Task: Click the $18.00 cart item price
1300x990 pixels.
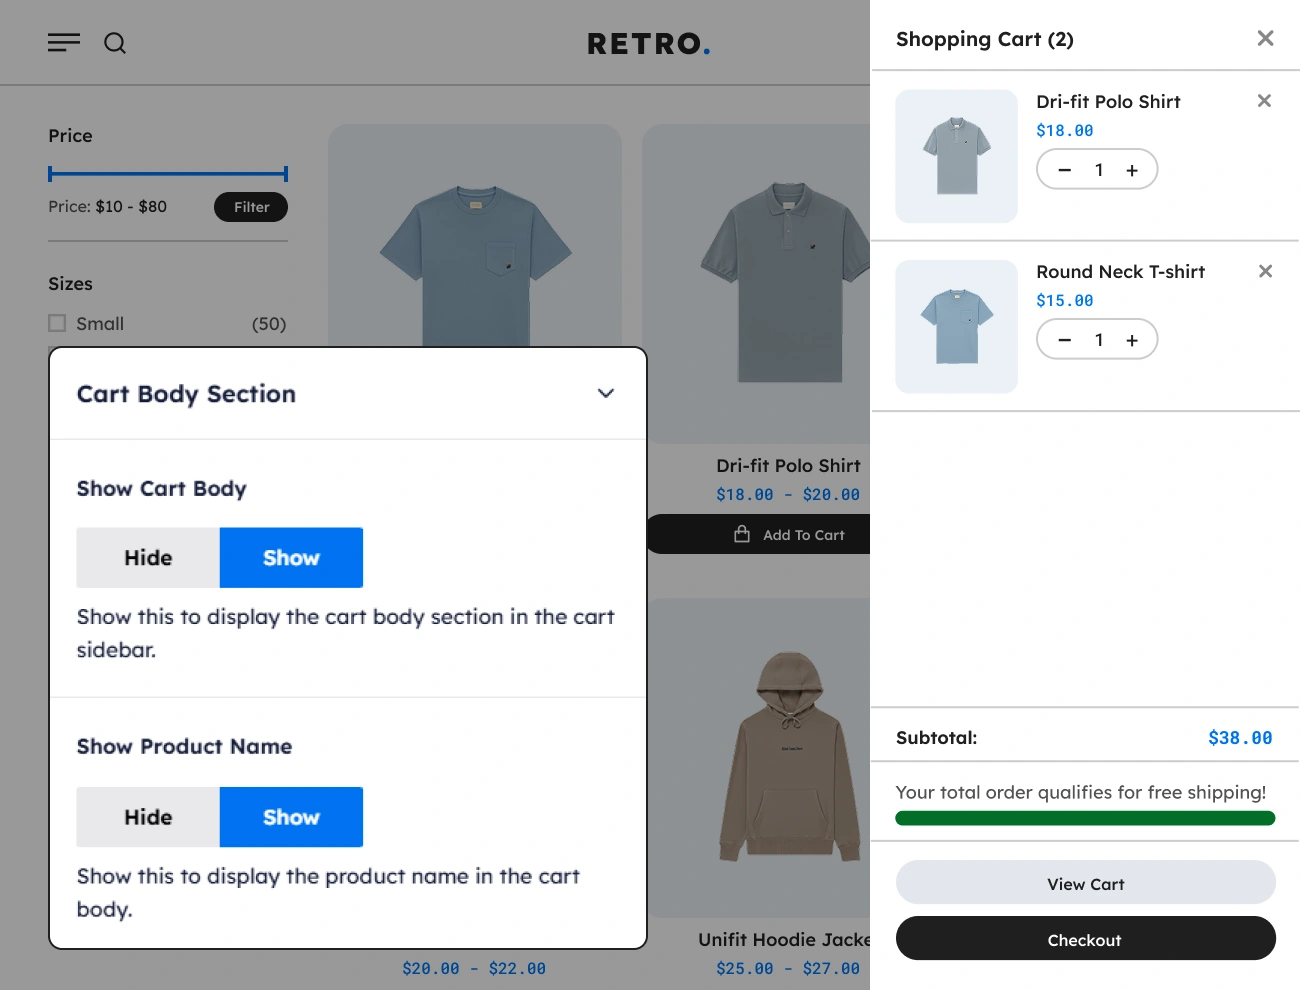Action: coord(1064,130)
